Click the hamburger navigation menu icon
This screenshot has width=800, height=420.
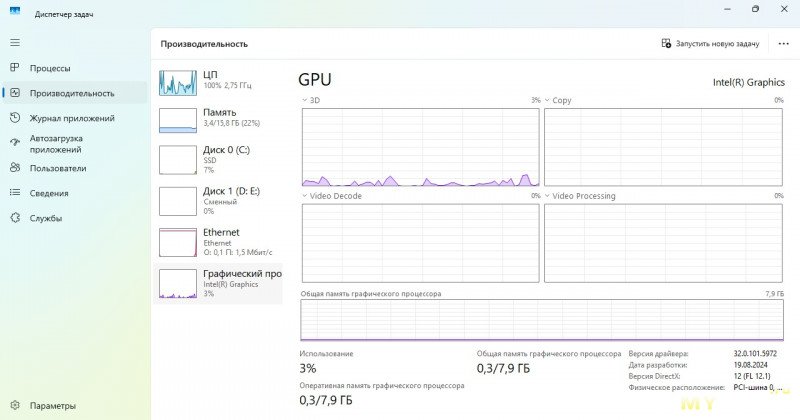point(14,43)
